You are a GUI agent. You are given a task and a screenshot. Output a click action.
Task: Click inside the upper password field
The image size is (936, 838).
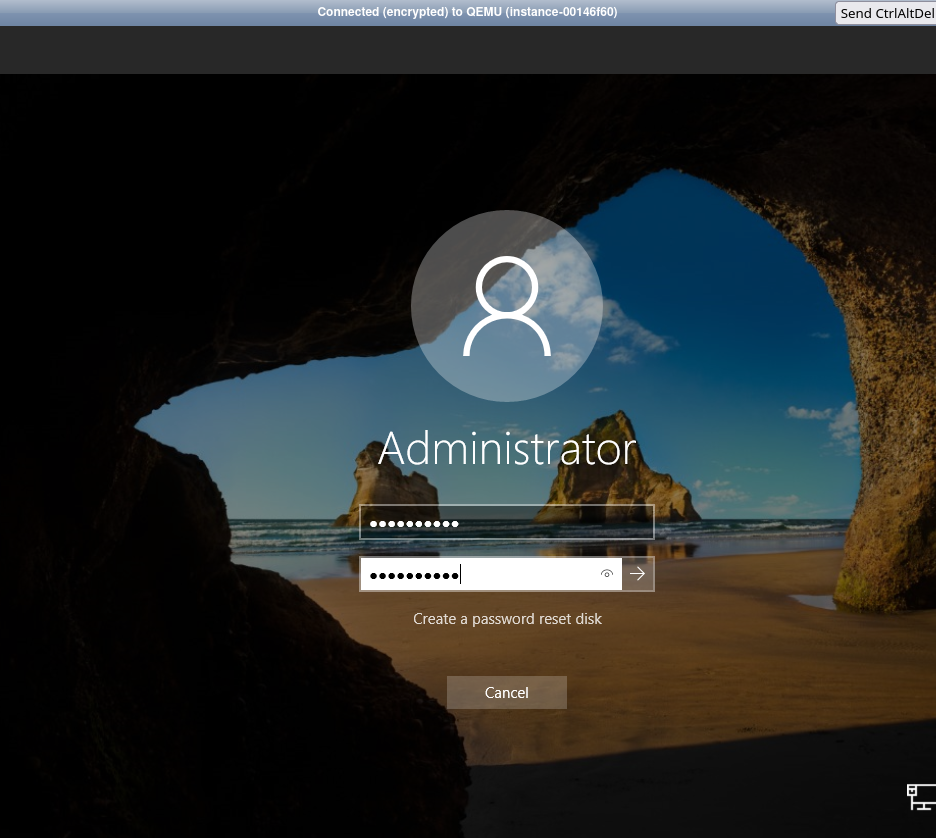coord(506,521)
